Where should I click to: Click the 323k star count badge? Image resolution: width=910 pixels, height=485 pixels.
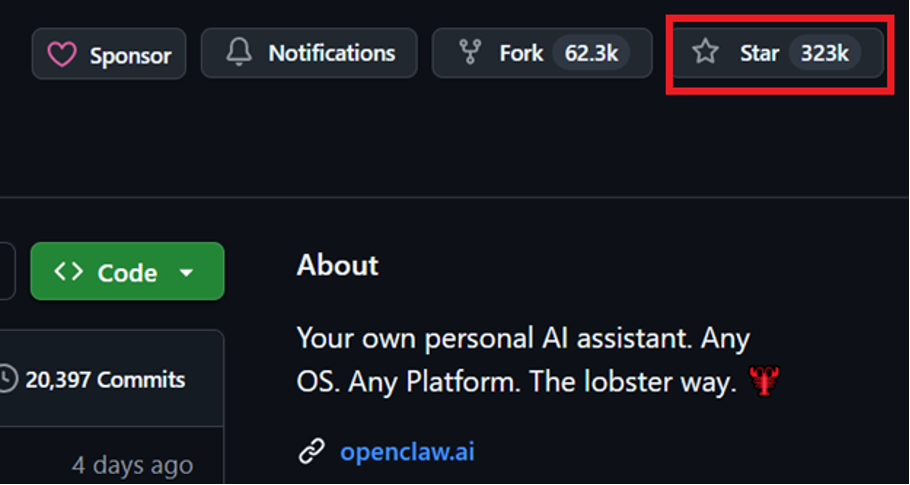pyautogui.click(x=824, y=53)
